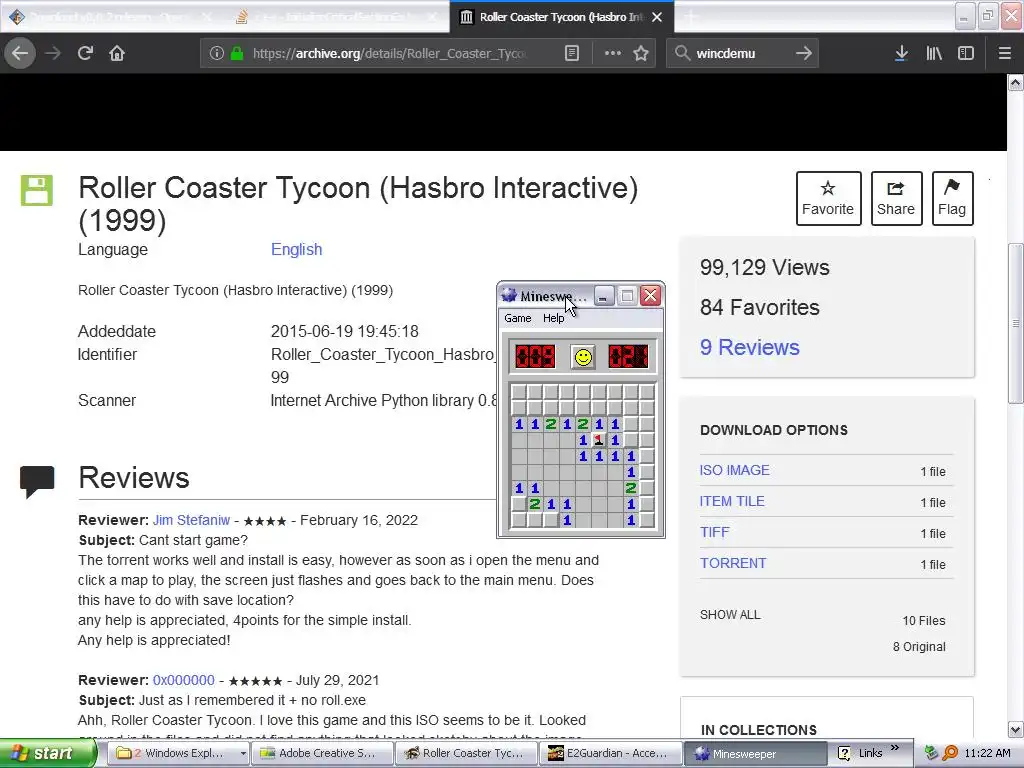The height and width of the screenshot is (768, 1024).
Task: Click the green network tray icon
Action: [x=931, y=754]
